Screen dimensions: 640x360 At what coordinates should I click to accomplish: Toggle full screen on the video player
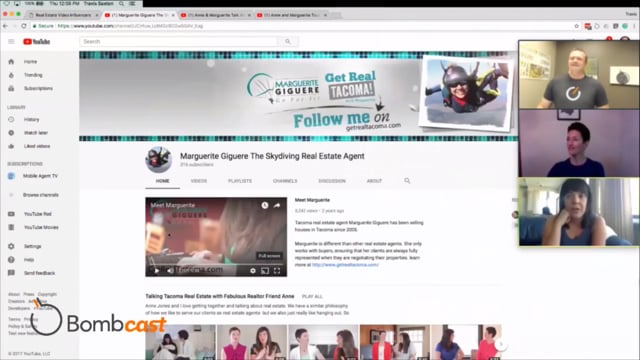coord(277,271)
